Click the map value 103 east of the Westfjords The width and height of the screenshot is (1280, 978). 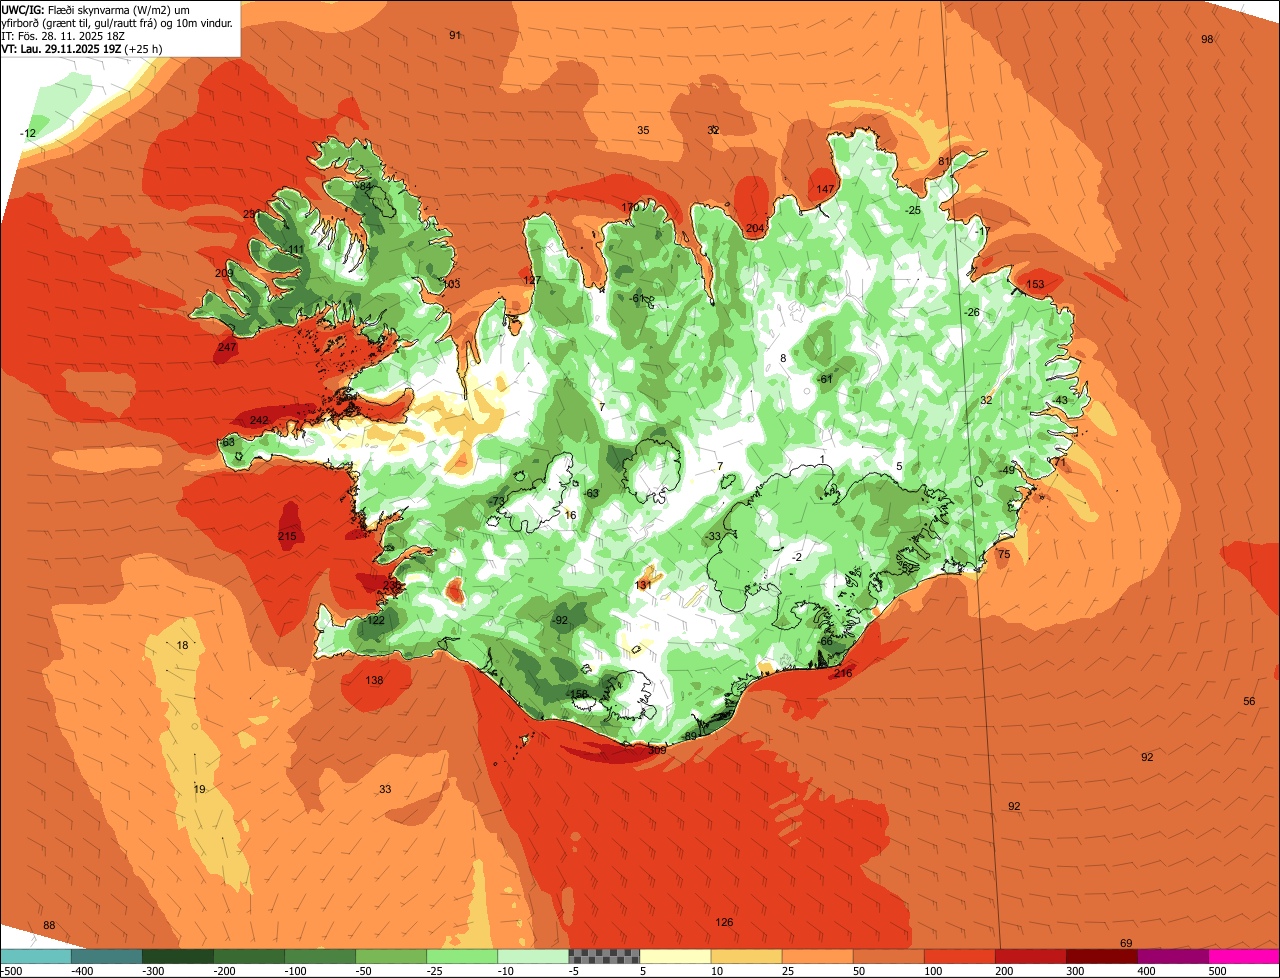tap(451, 284)
